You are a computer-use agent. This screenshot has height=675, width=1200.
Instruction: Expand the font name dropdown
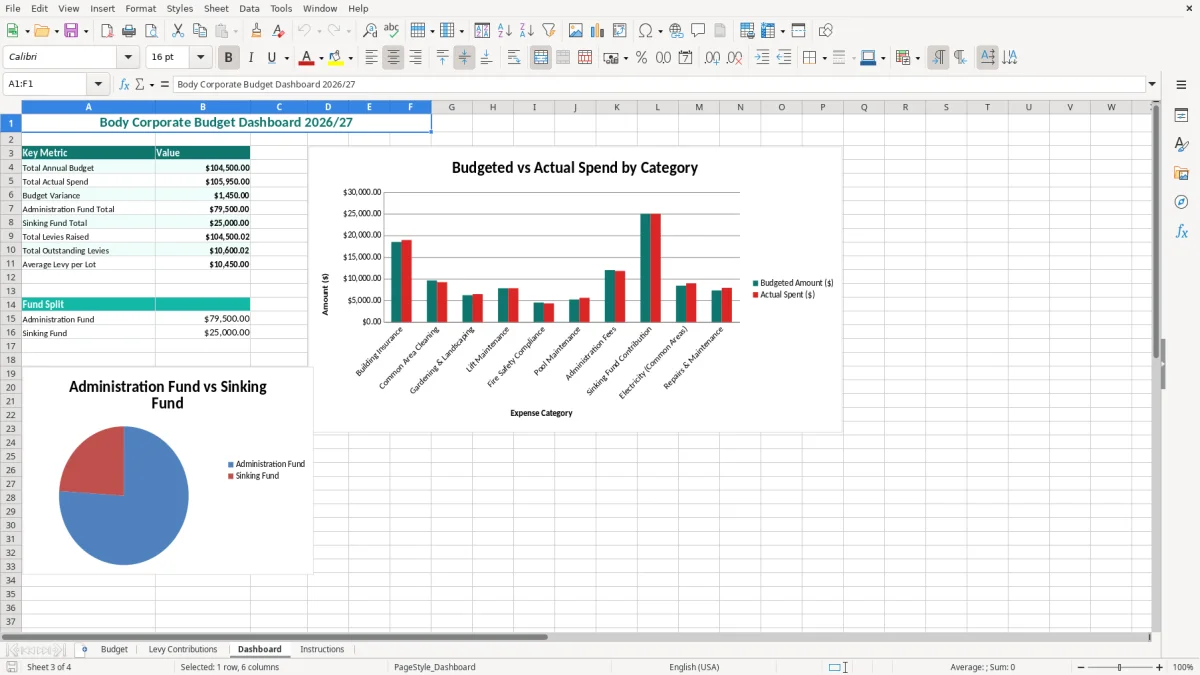coord(128,58)
